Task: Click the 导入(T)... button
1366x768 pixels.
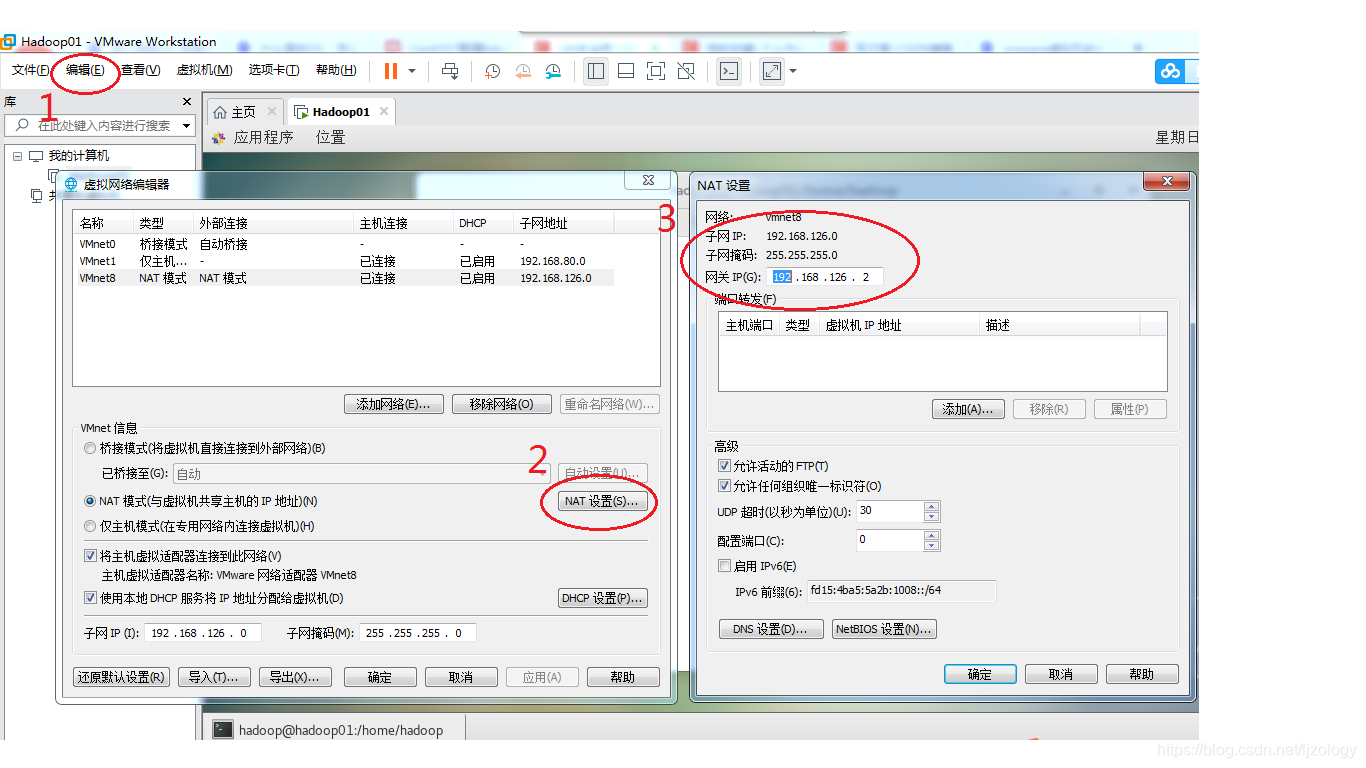Action: coord(214,677)
